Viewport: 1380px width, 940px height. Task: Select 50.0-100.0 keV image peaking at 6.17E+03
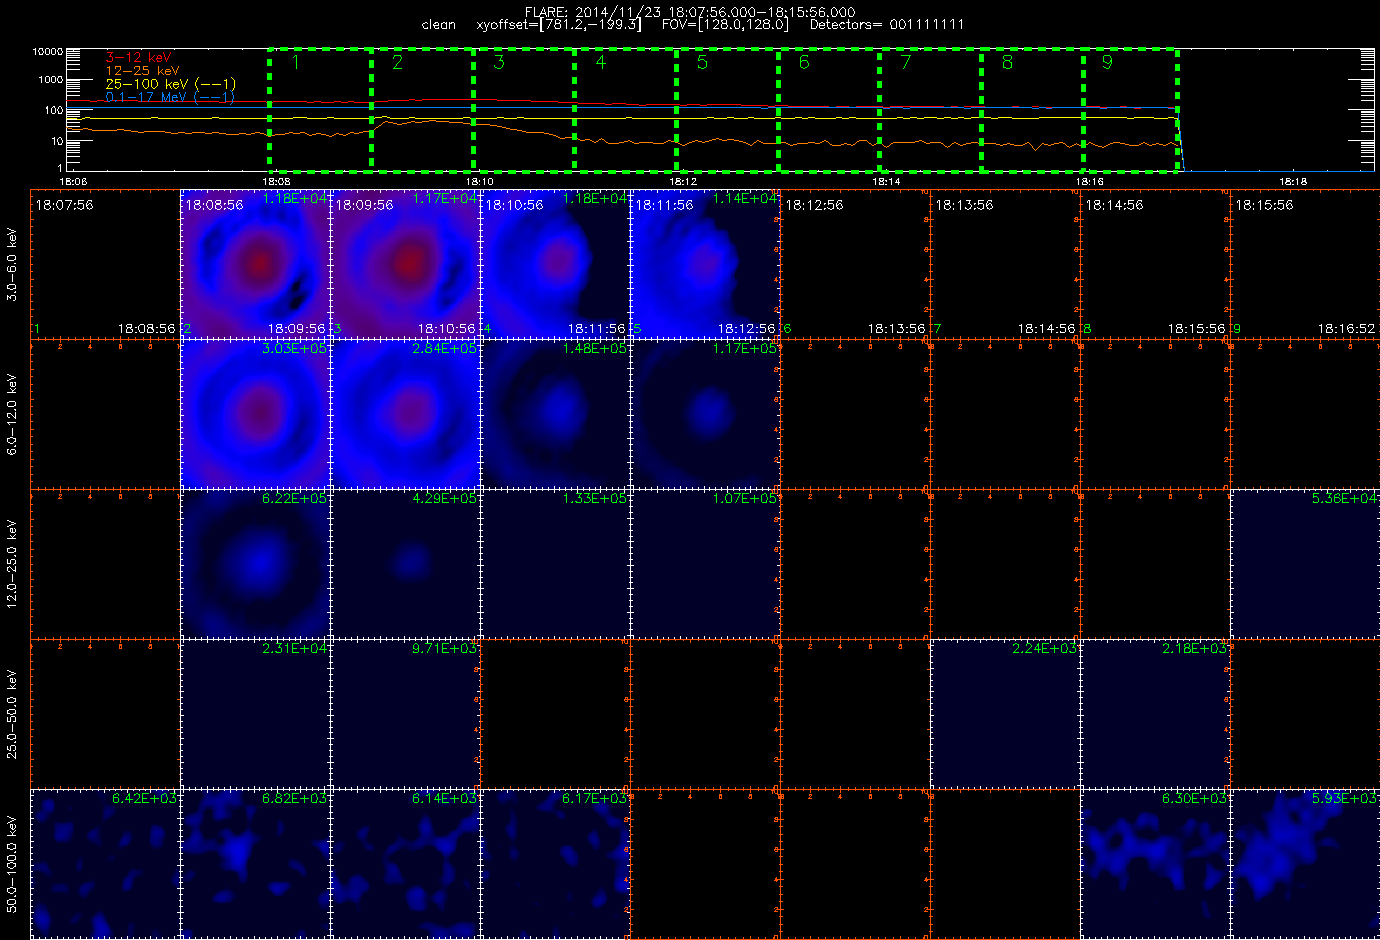556,863
